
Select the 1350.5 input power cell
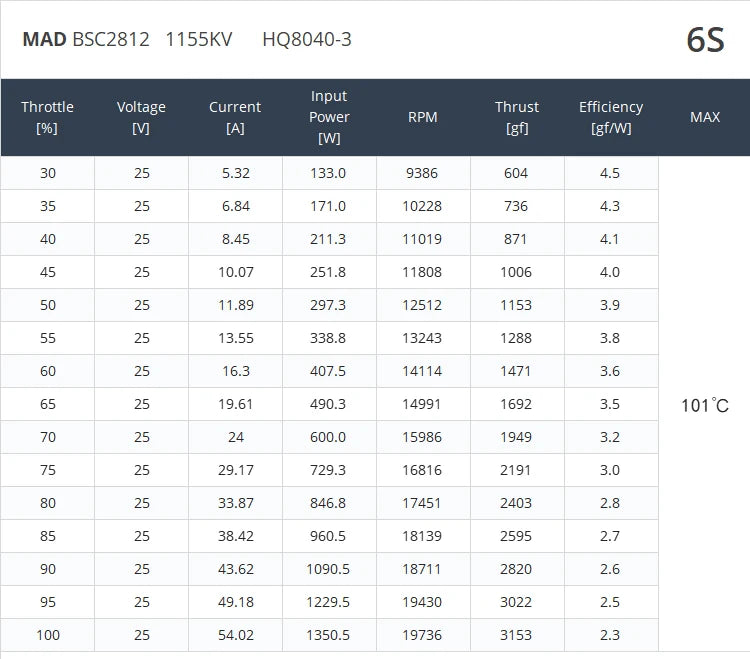329,635
